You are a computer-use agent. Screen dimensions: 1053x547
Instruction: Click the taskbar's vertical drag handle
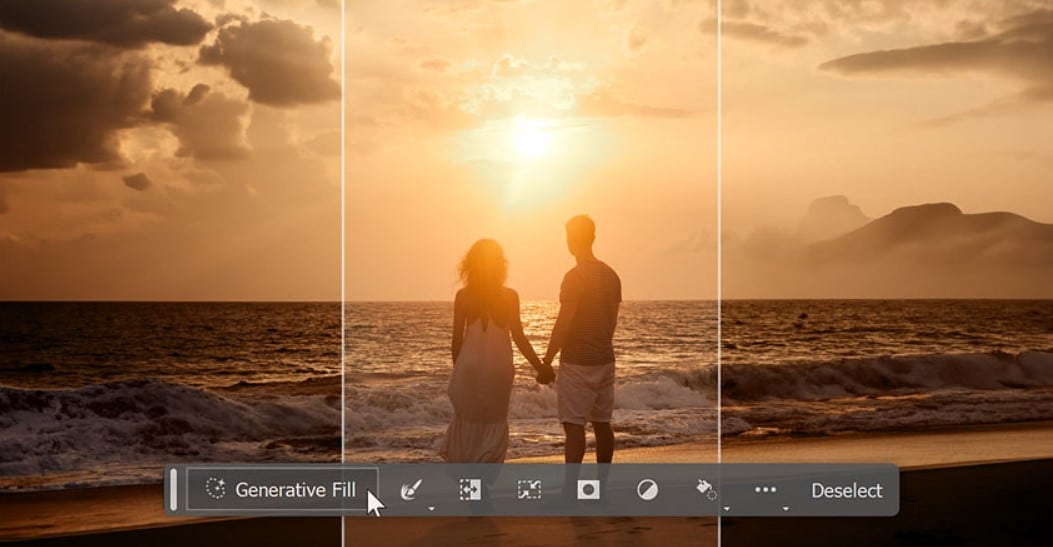coord(174,489)
